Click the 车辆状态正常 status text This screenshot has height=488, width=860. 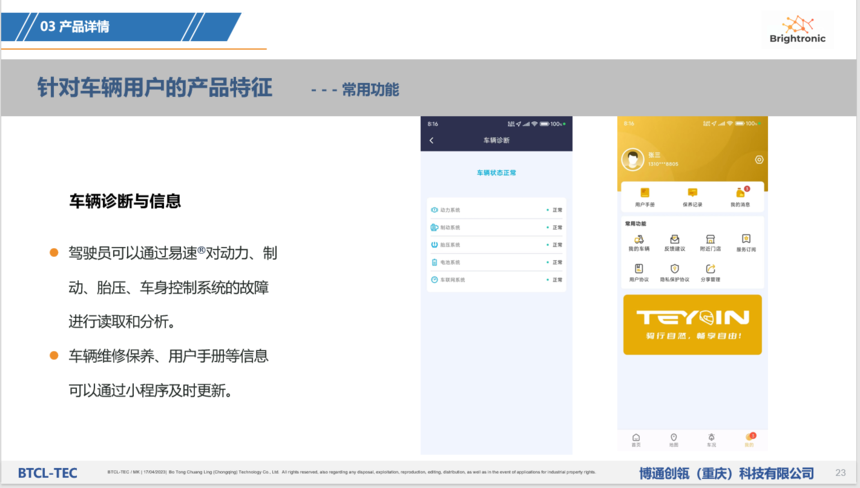[x=496, y=173]
